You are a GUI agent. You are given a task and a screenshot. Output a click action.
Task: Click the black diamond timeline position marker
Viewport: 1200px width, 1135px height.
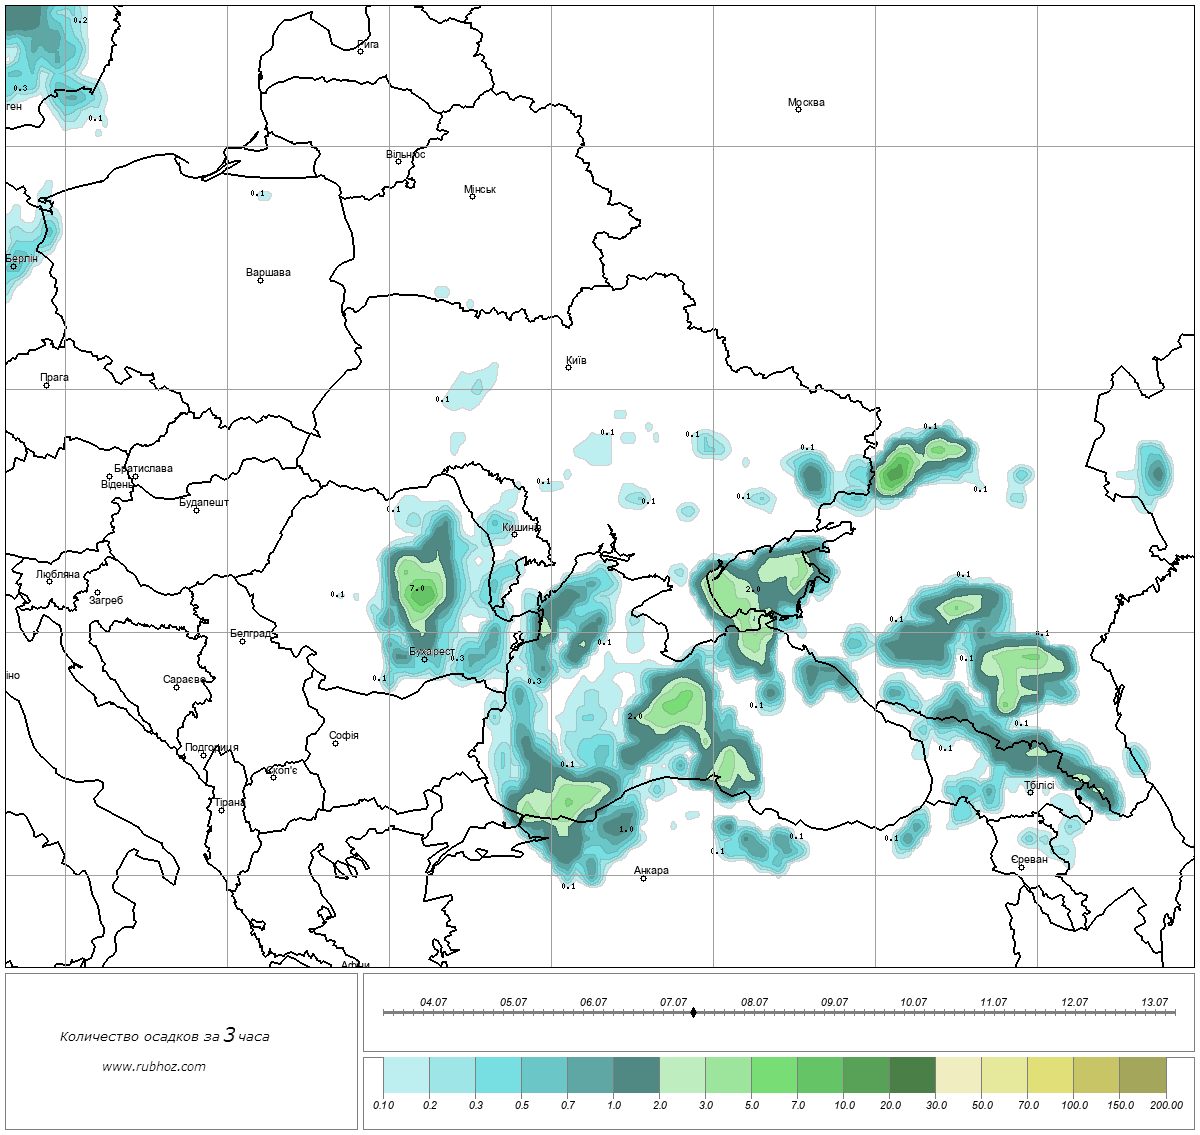tap(693, 1012)
